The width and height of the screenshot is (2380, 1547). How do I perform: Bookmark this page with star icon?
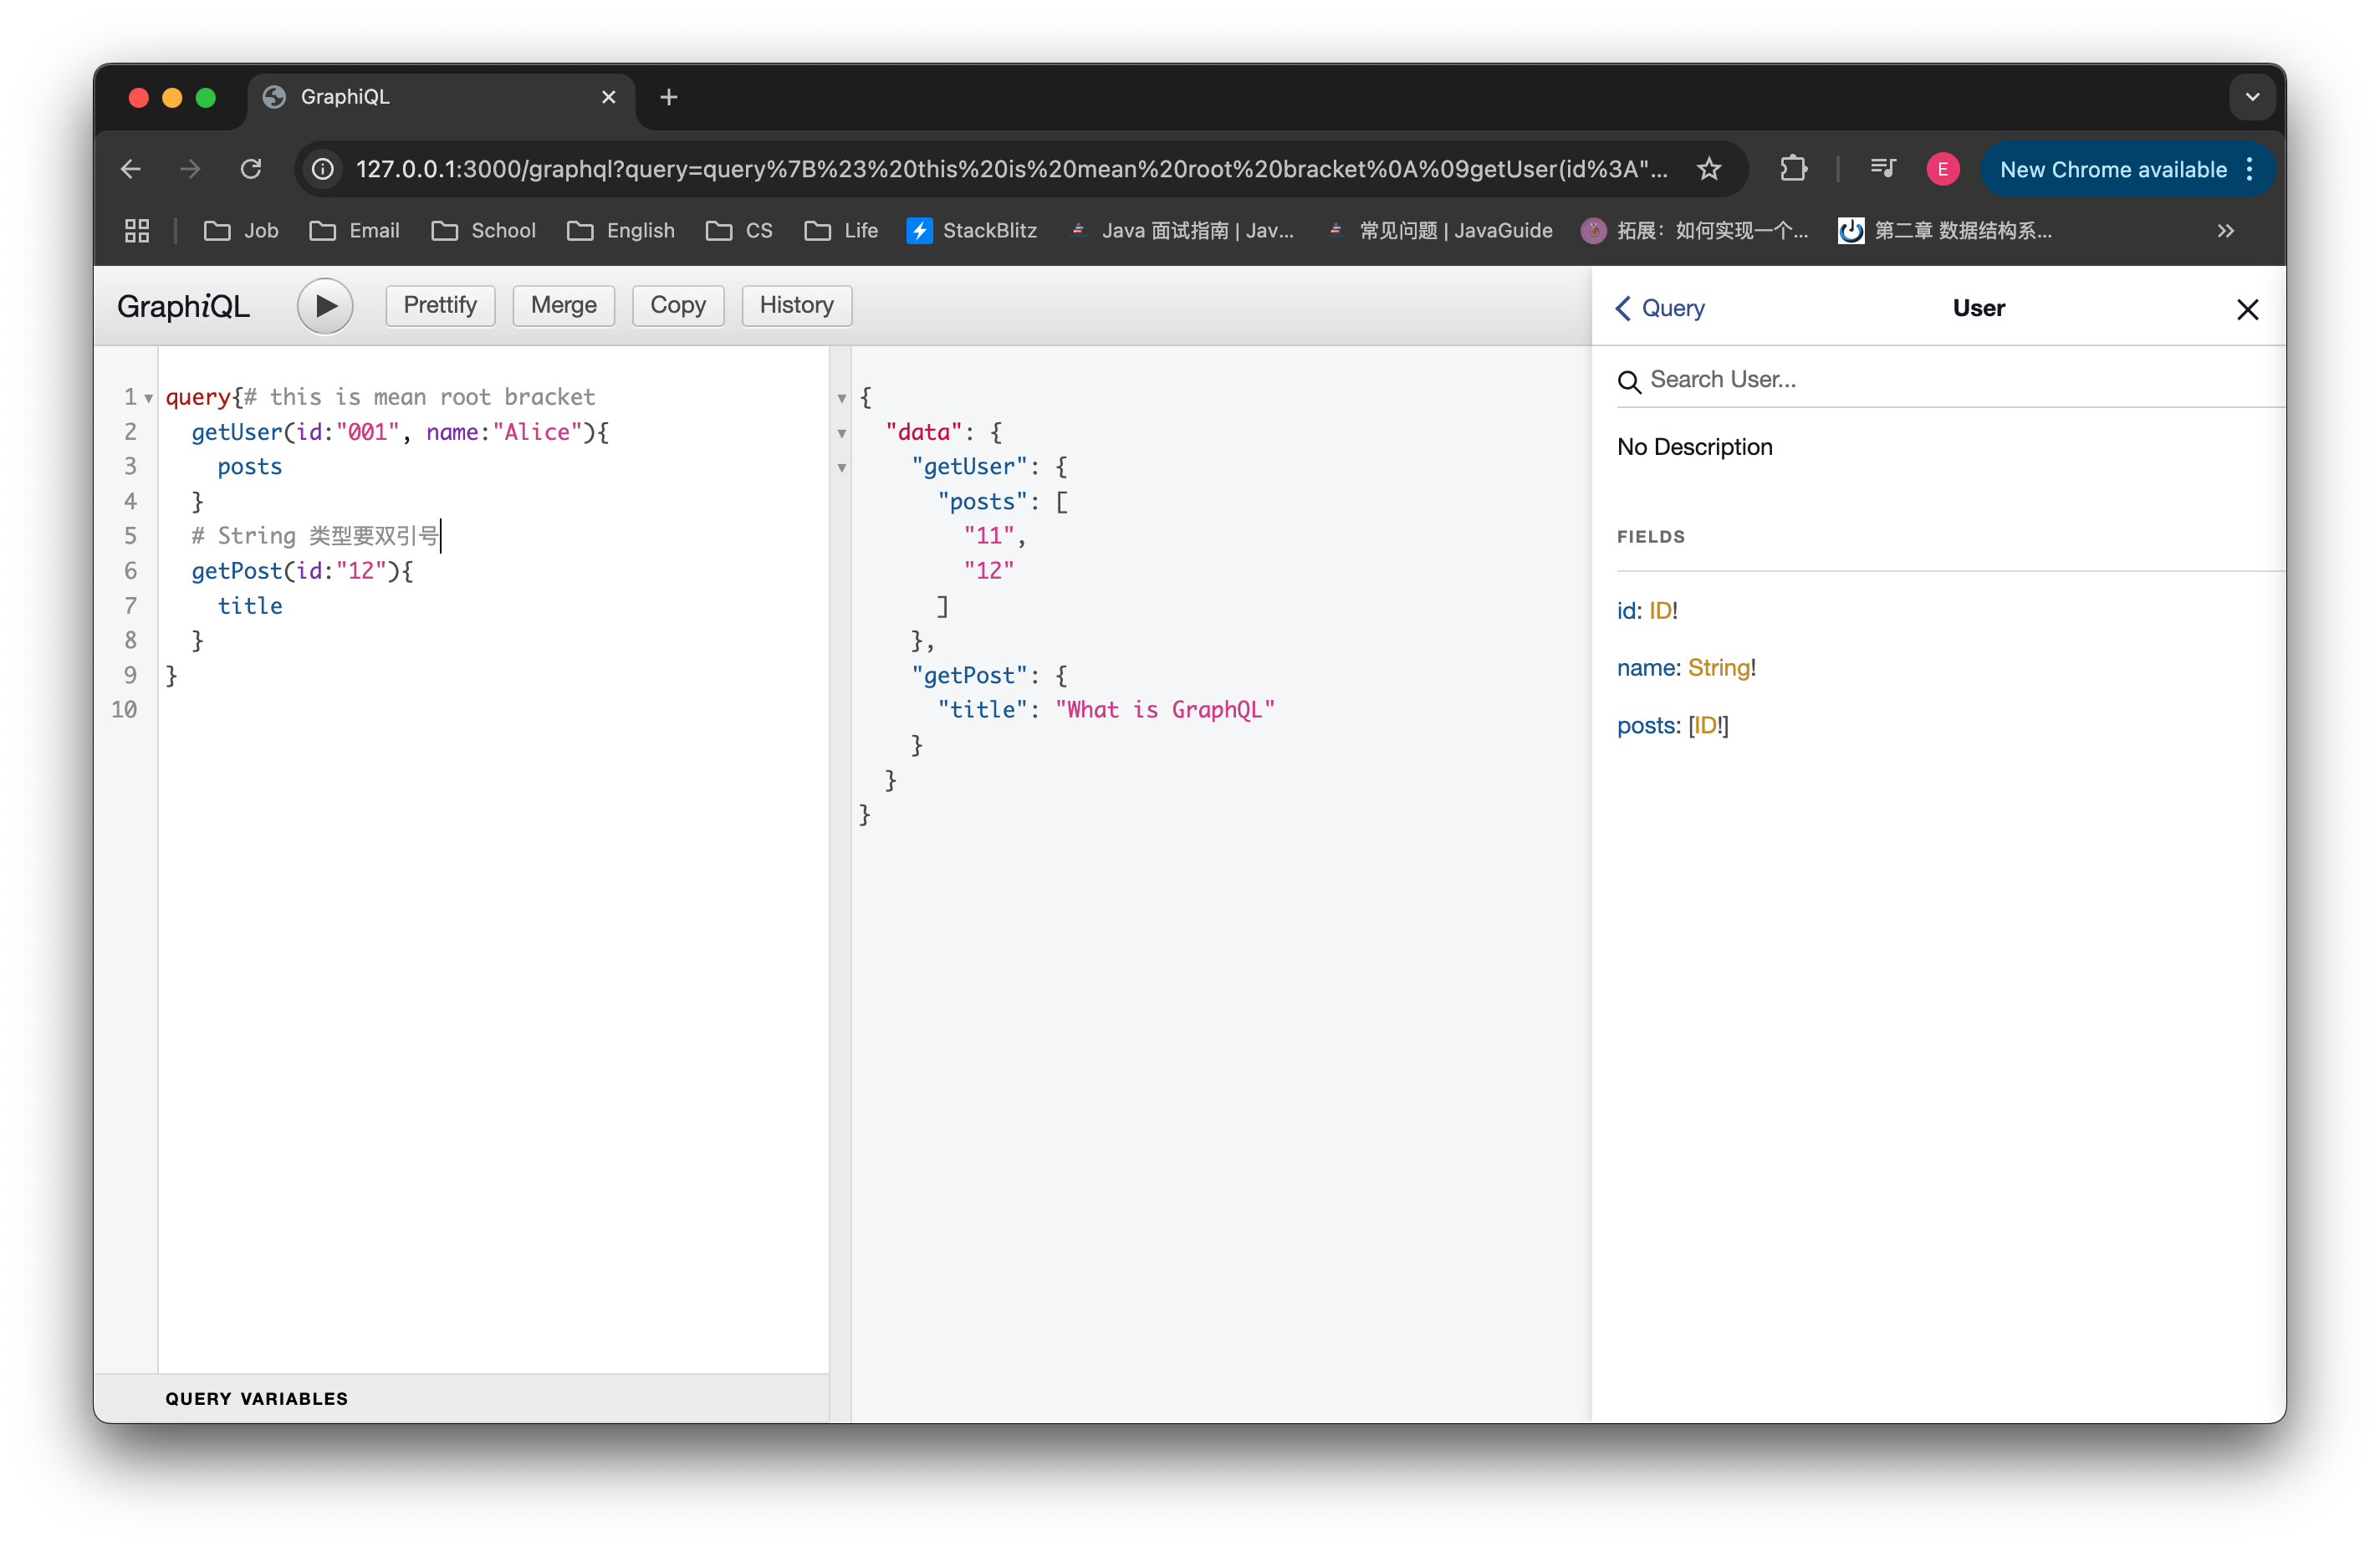pos(1709,169)
